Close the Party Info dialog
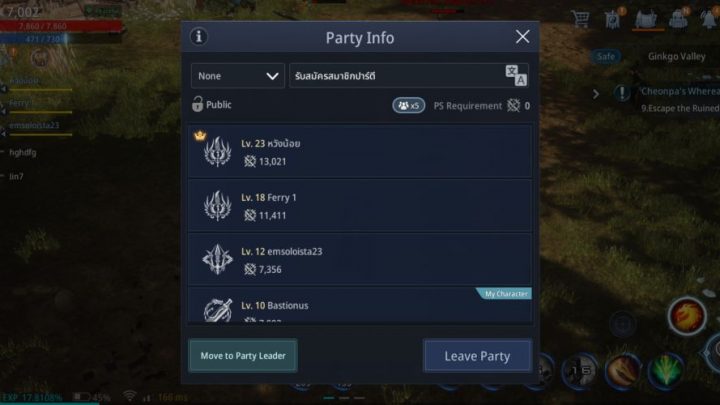720x405 pixels. [x=522, y=37]
